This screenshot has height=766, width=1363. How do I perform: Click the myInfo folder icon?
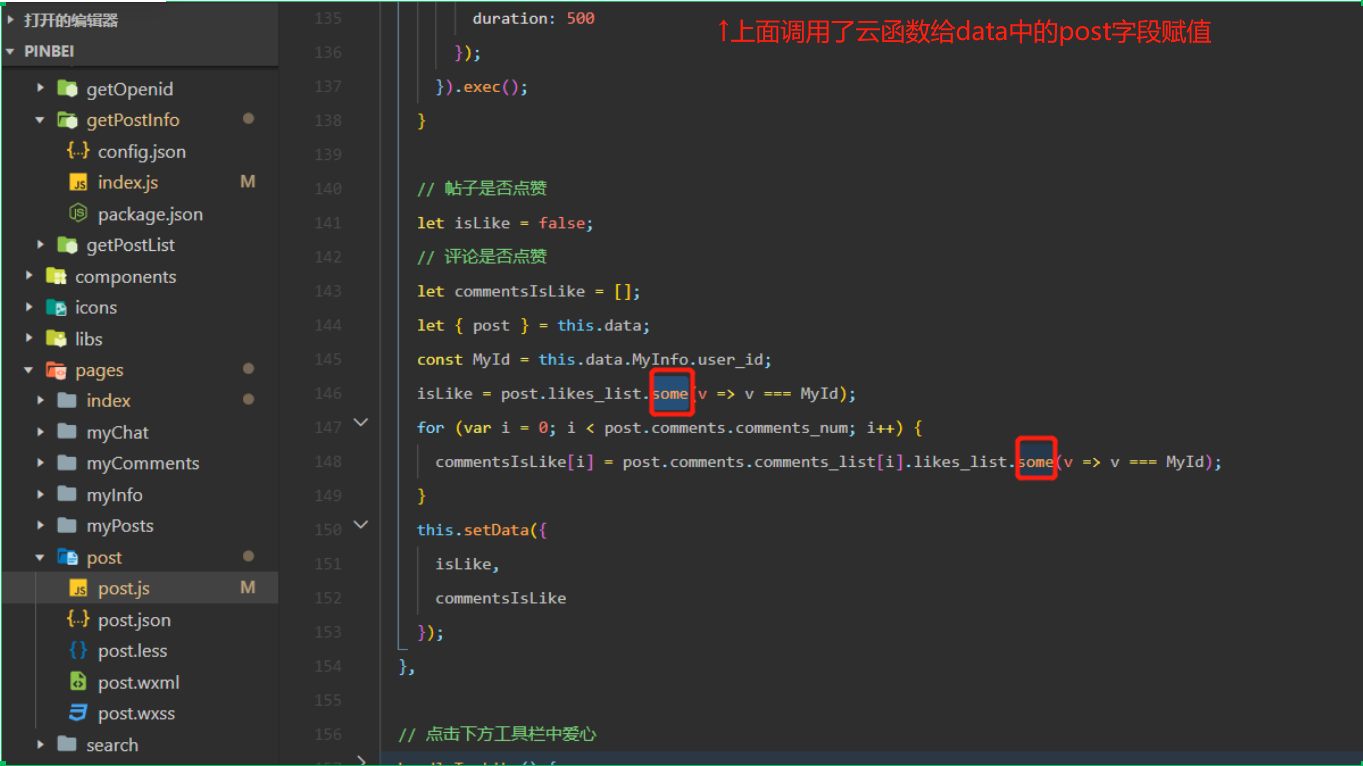point(67,495)
